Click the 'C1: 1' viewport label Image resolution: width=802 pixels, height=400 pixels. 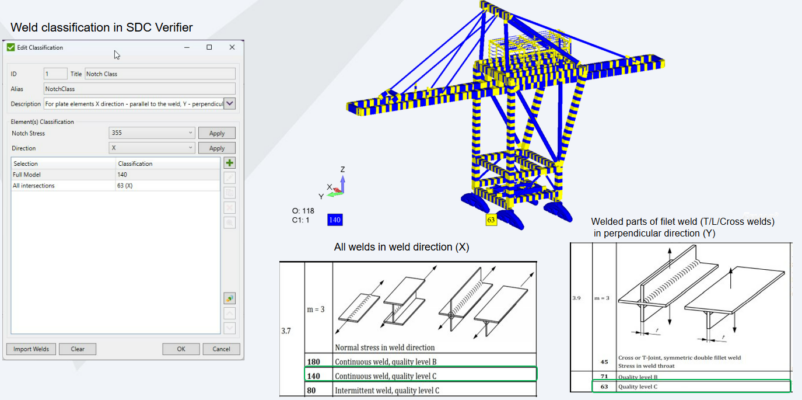301,220
